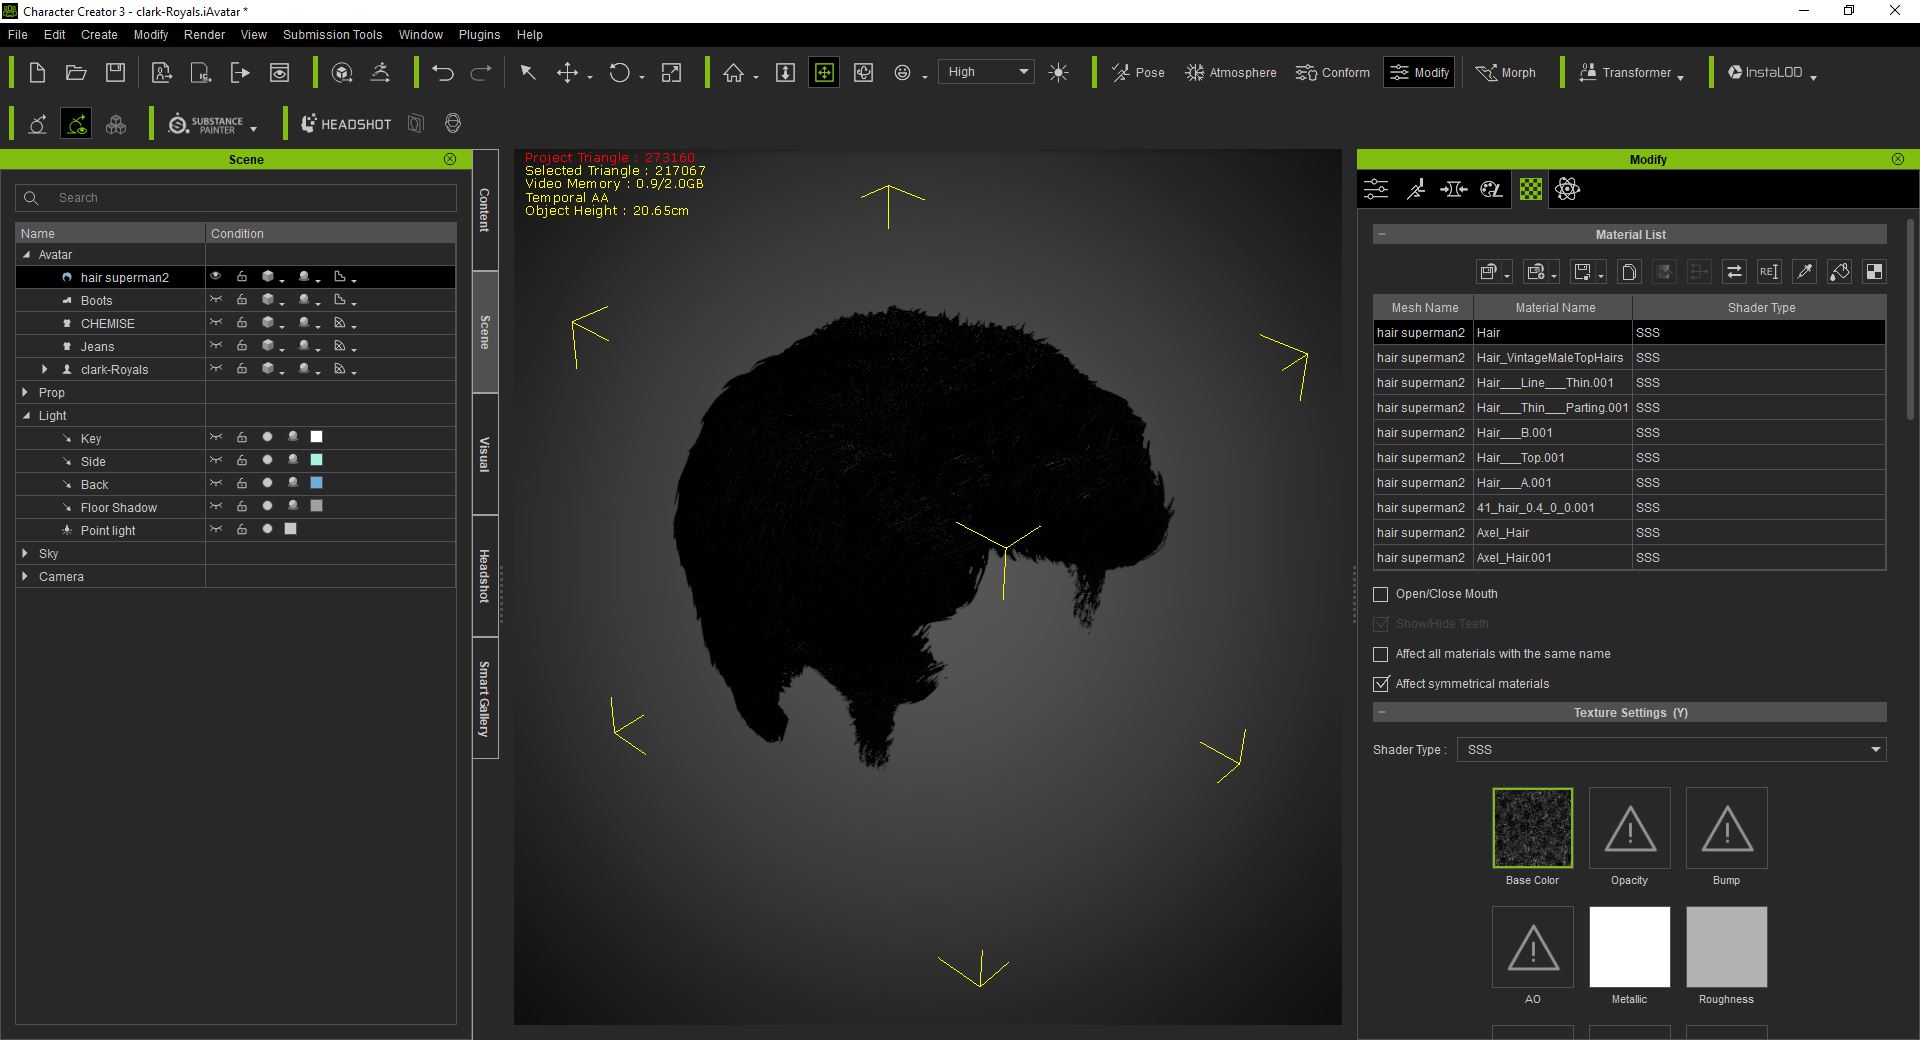Click the Redo arrow
Viewport: 1920px width, 1040px height.
point(481,72)
